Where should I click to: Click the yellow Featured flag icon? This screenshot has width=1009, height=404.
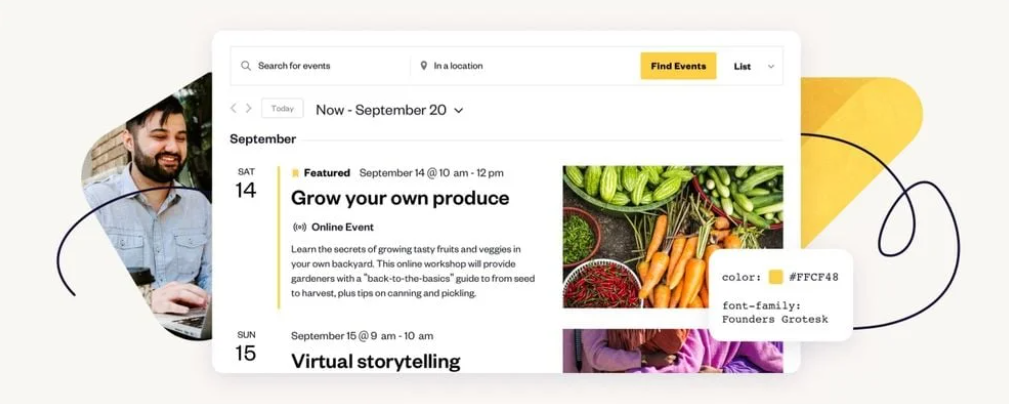click(295, 173)
